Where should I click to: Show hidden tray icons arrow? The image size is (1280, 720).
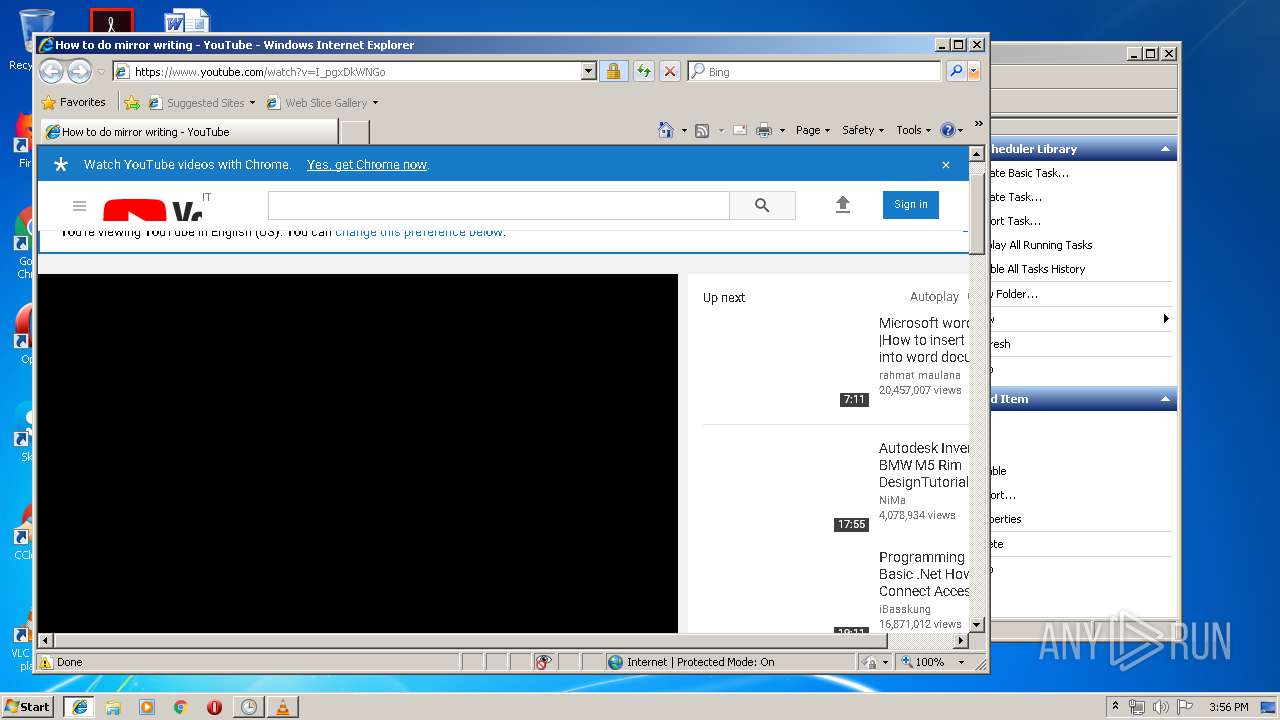(x=1115, y=706)
